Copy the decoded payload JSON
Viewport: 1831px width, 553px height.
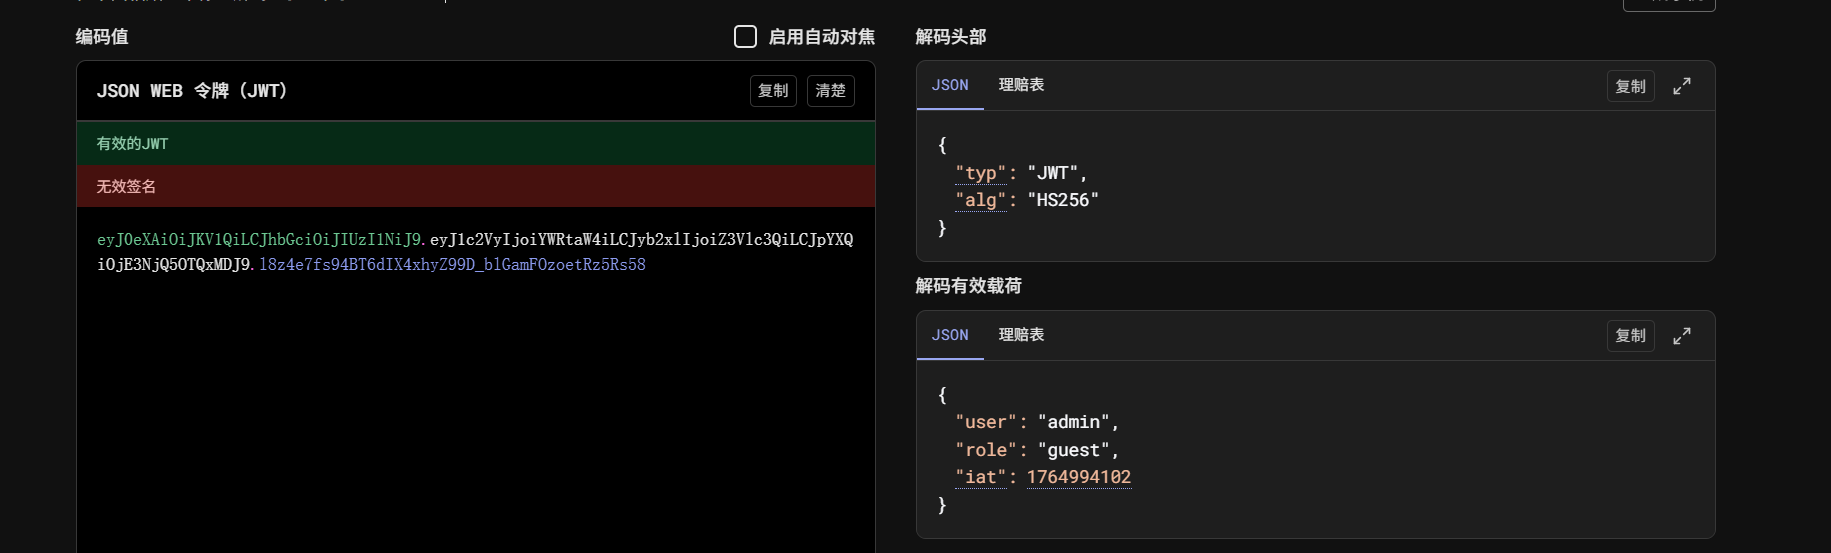[x=1630, y=336]
